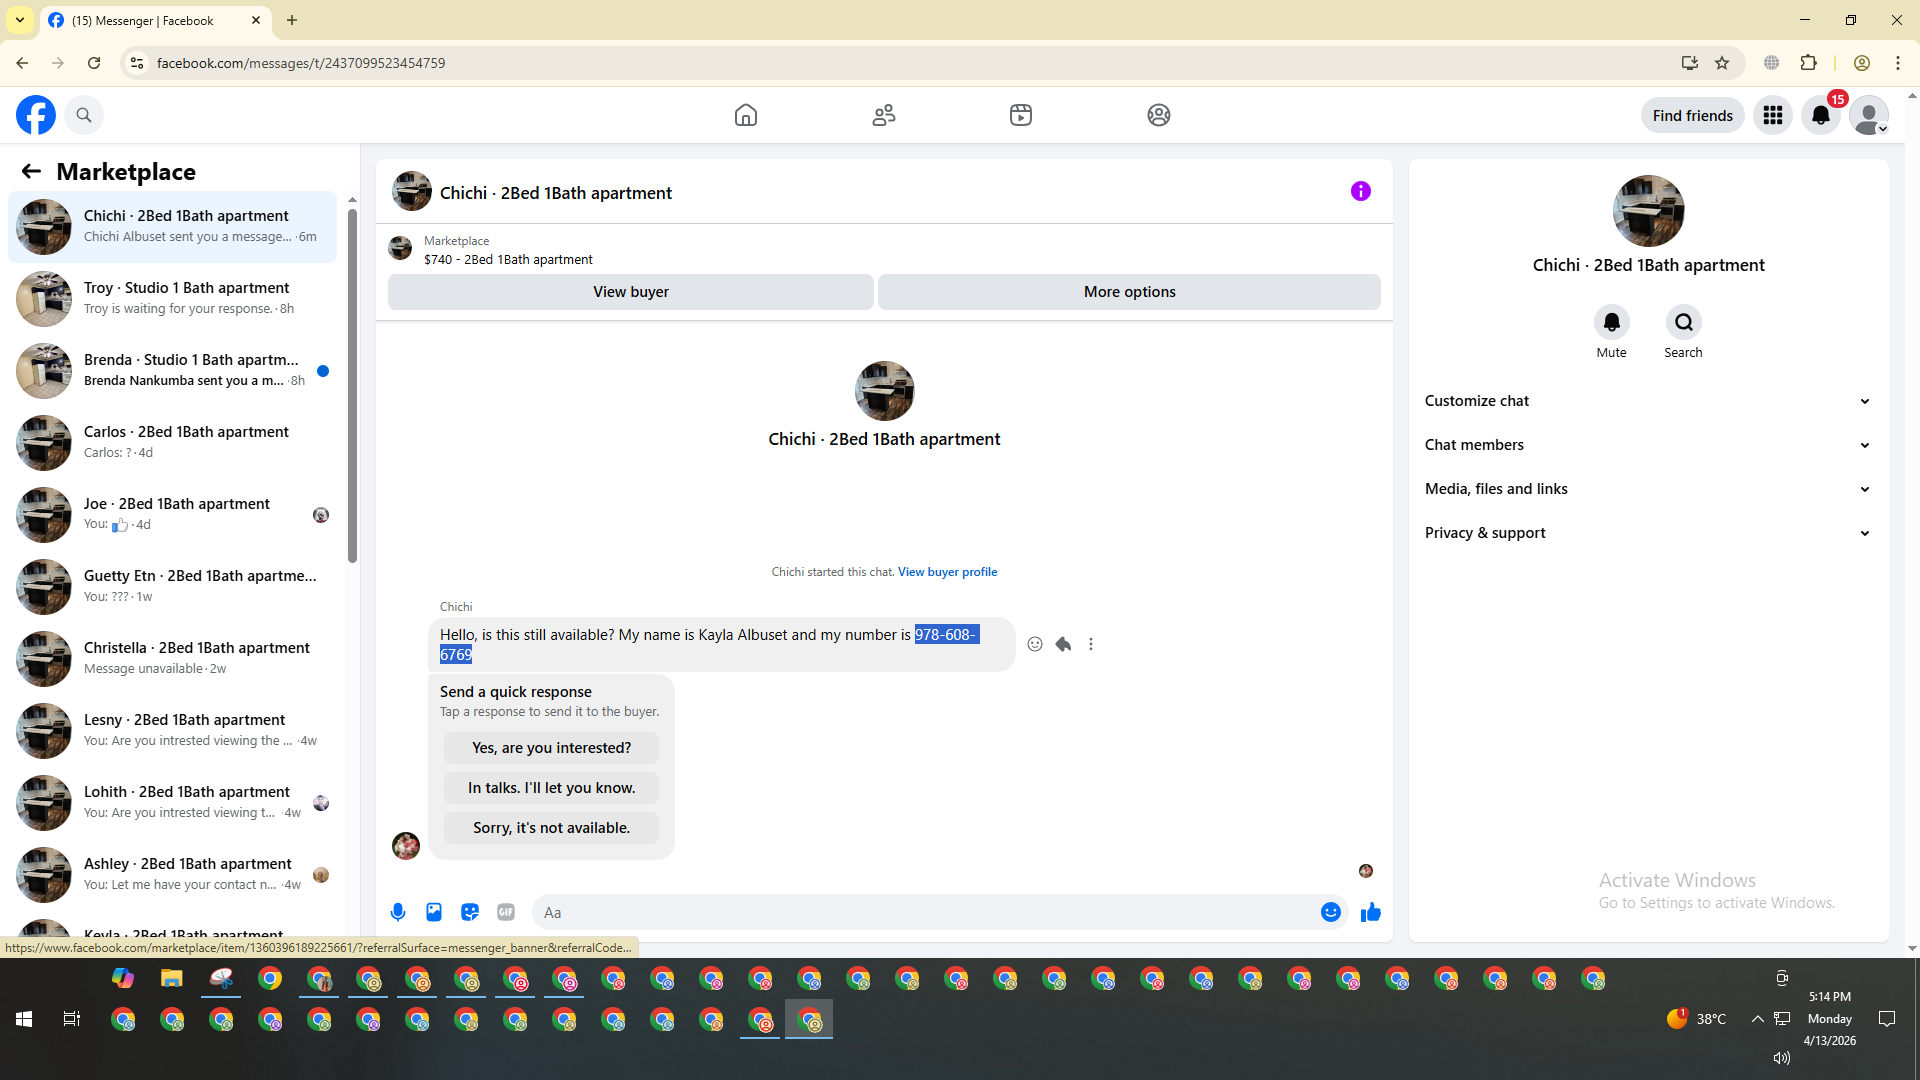Go to the Home feed icon
The height and width of the screenshot is (1080, 1920).
[746, 115]
